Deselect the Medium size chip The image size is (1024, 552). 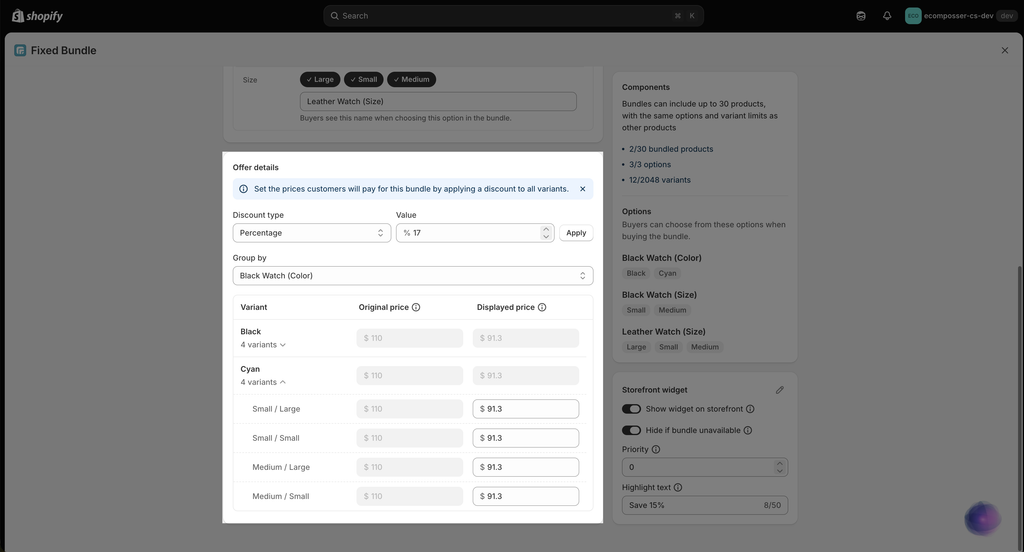pos(411,80)
